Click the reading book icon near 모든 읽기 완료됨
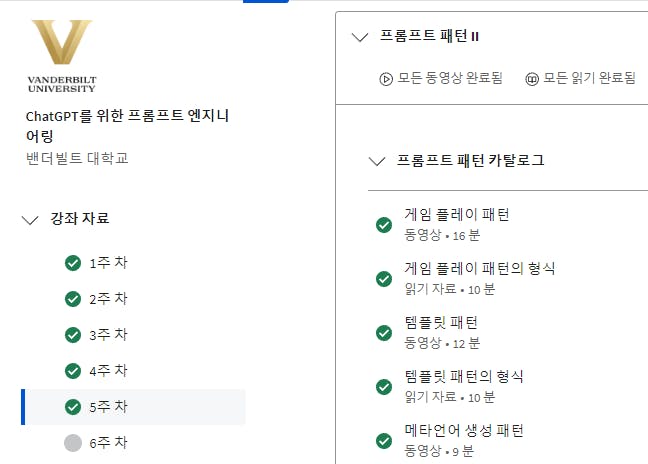This screenshot has width=648, height=464. click(x=531, y=79)
